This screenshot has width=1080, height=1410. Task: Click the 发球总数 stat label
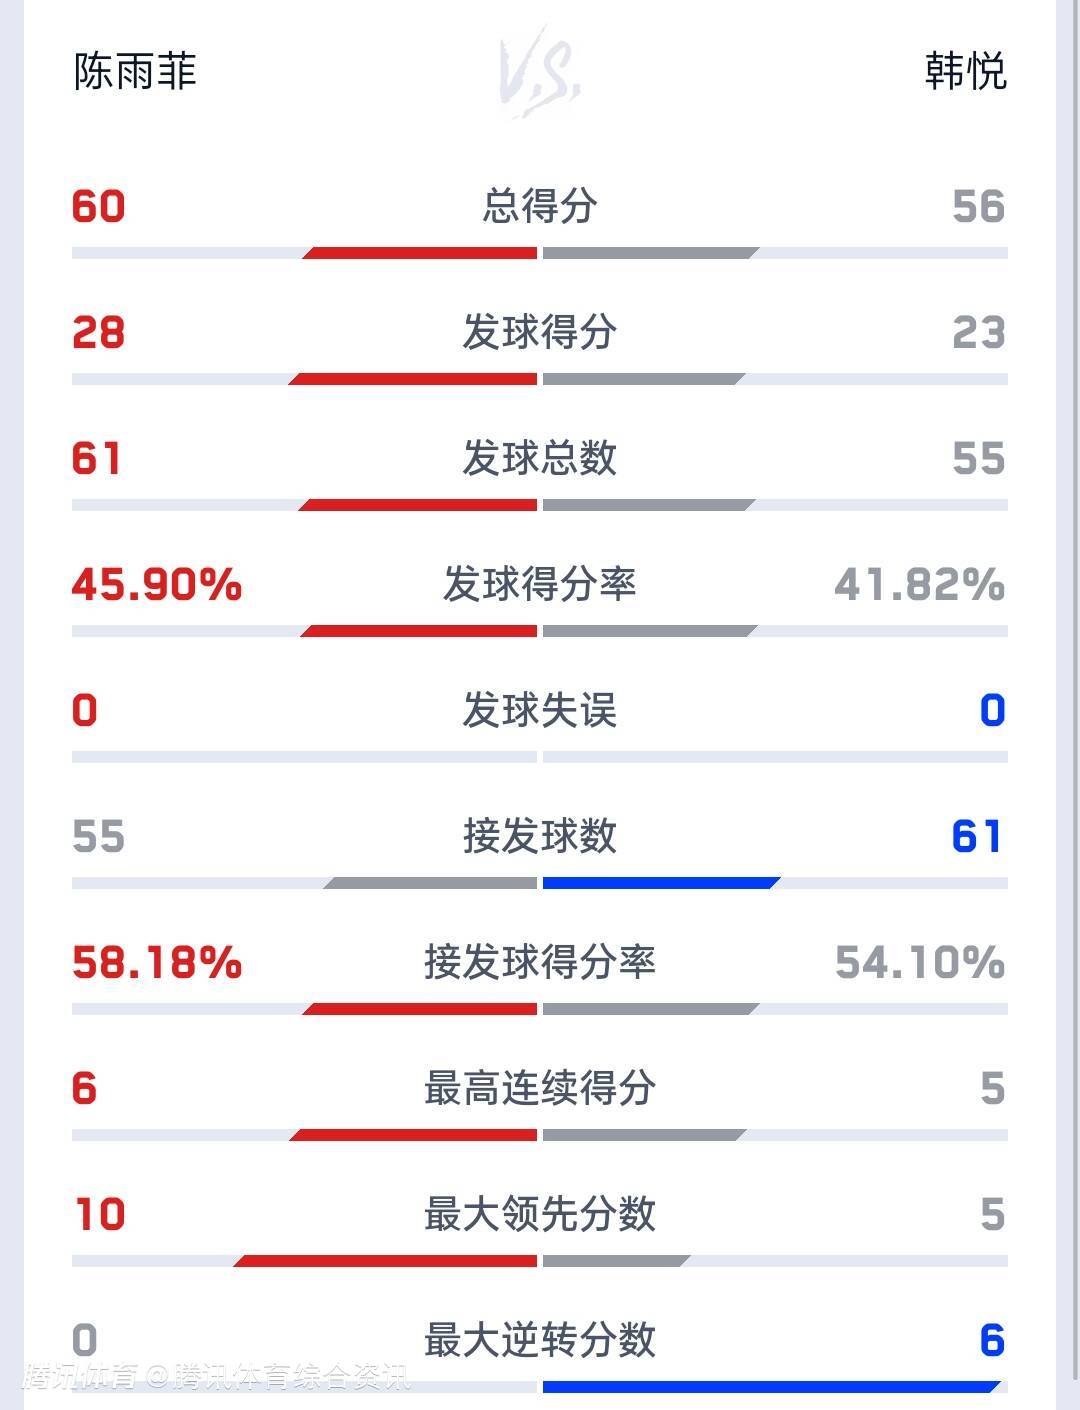[540, 458]
